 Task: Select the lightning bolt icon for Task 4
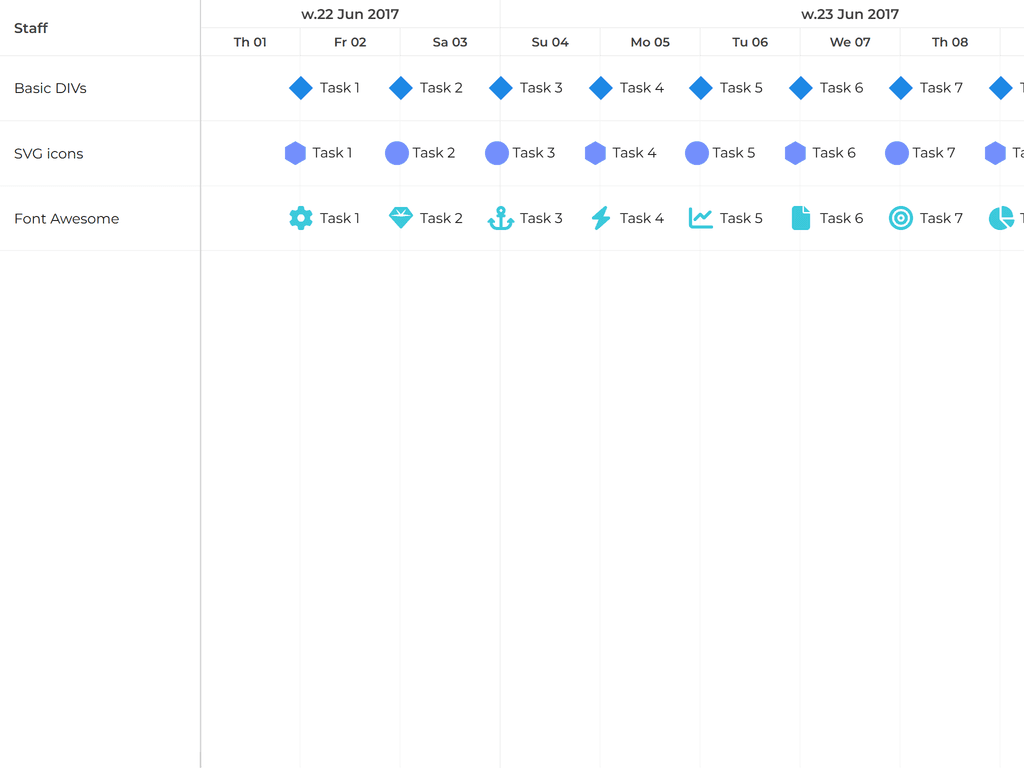601,218
